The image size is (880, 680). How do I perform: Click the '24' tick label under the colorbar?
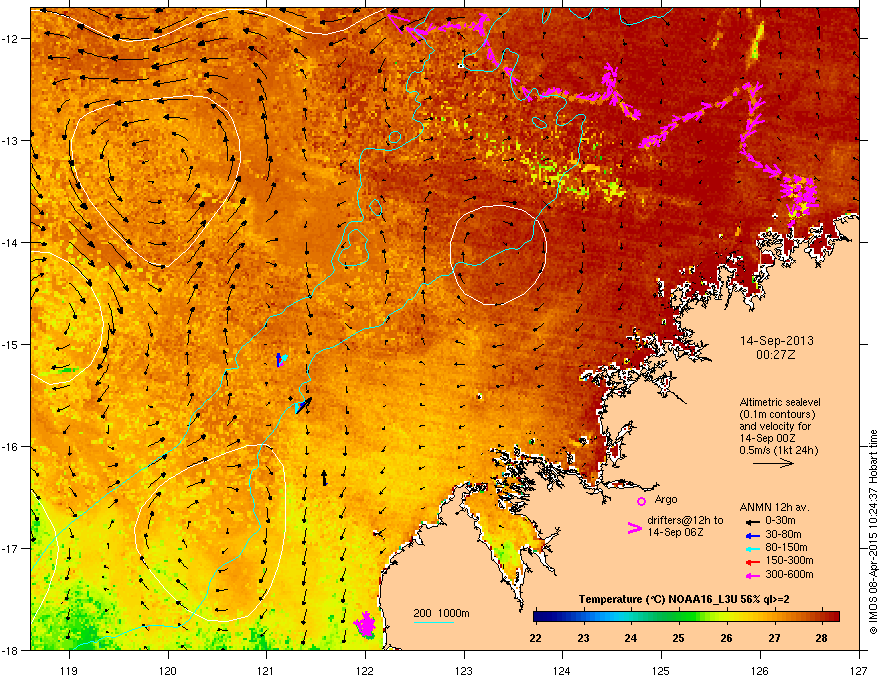pos(631,638)
